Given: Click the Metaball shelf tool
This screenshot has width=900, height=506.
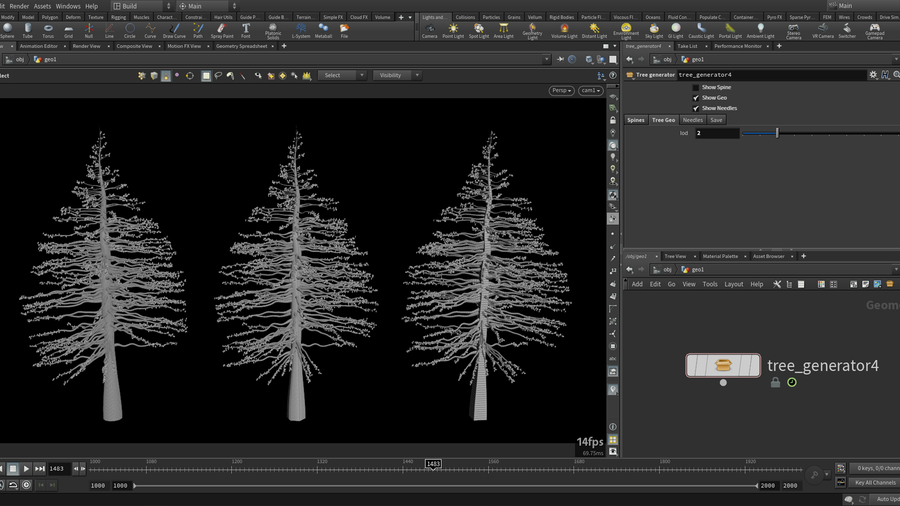Looking at the screenshot, I should point(323,30).
